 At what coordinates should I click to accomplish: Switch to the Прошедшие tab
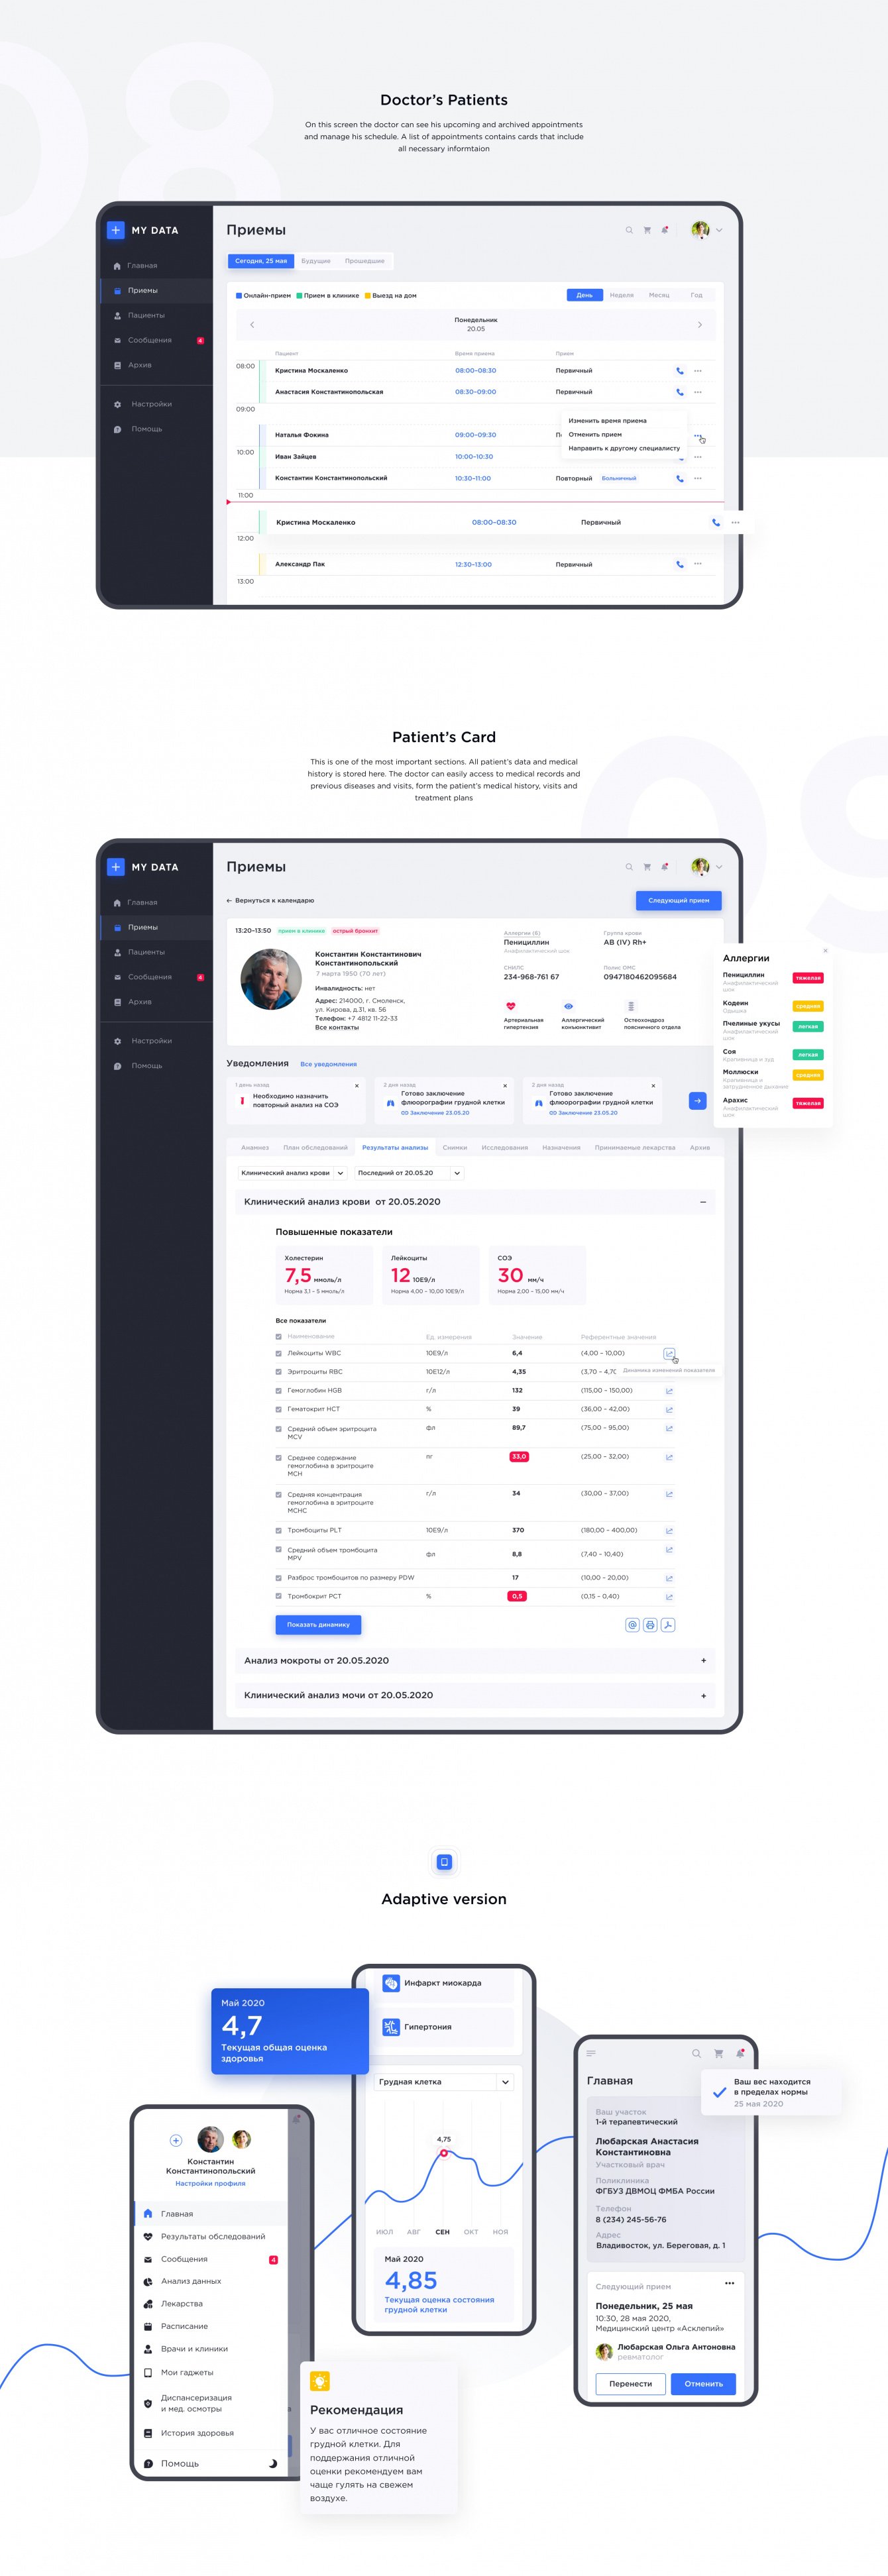(x=365, y=261)
